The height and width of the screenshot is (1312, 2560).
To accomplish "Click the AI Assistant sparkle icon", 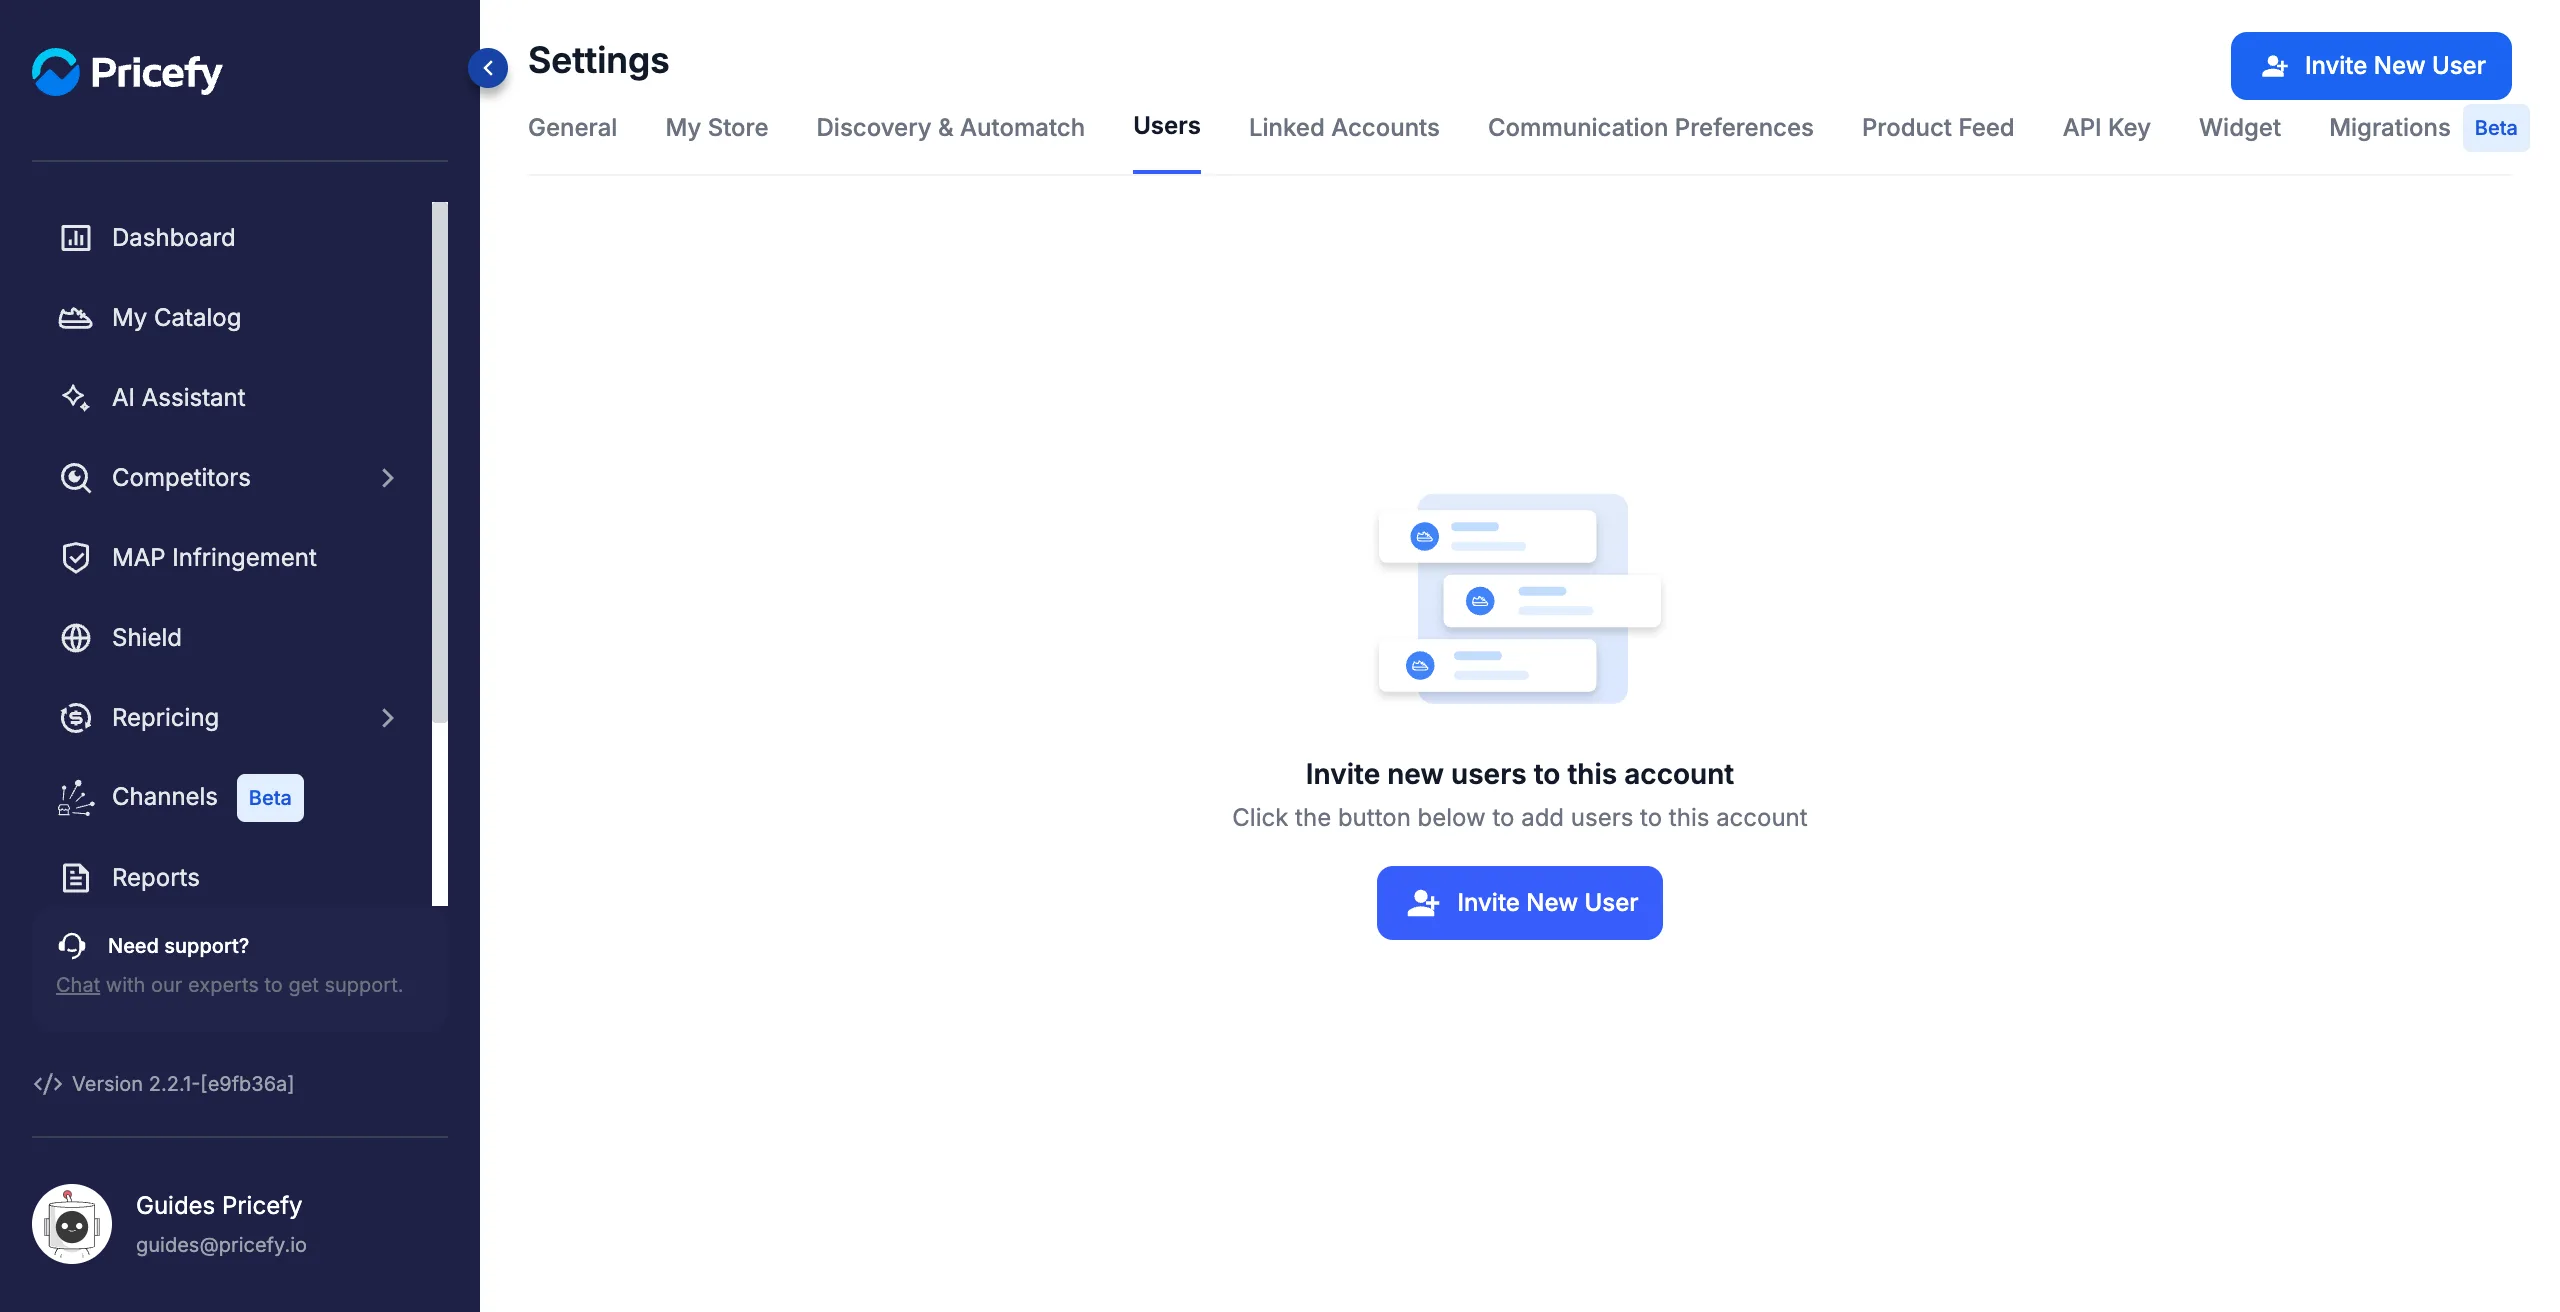I will (x=76, y=398).
